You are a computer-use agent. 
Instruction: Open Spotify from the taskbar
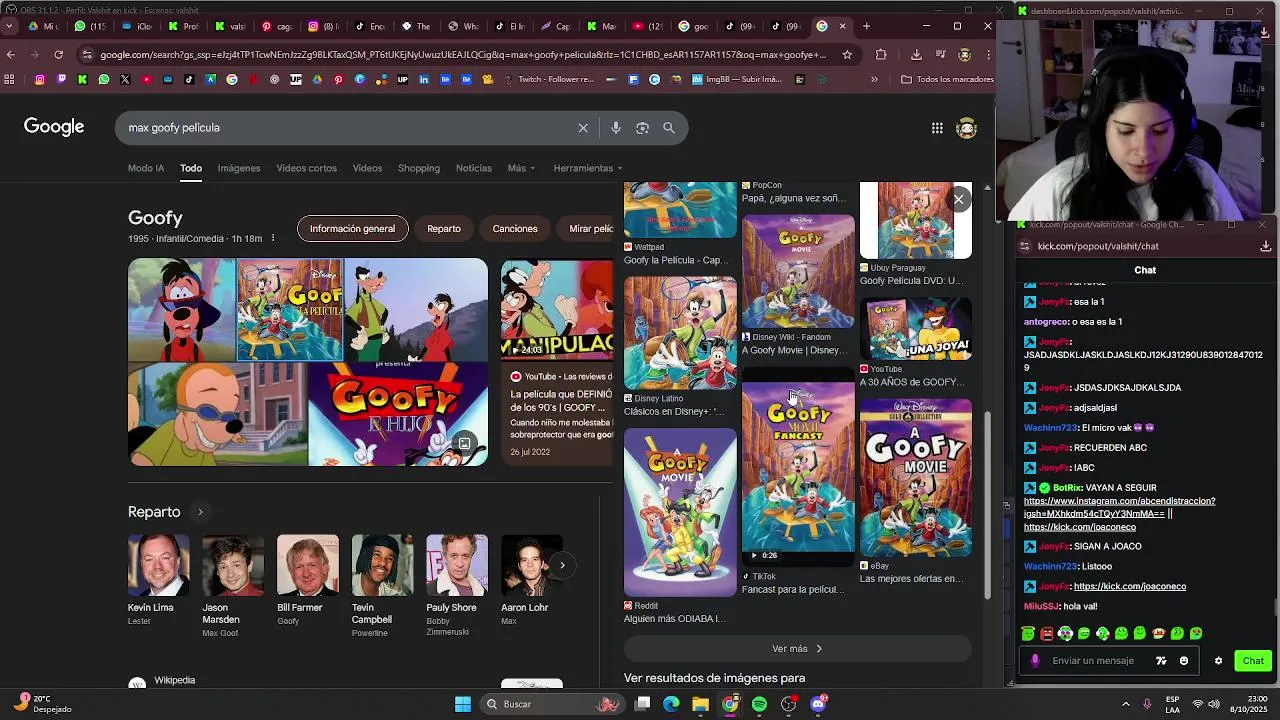pyautogui.click(x=759, y=704)
